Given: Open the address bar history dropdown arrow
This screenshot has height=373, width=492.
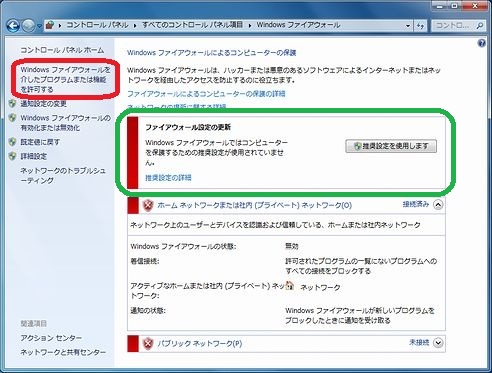Looking at the screenshot, I should point(408,26).
